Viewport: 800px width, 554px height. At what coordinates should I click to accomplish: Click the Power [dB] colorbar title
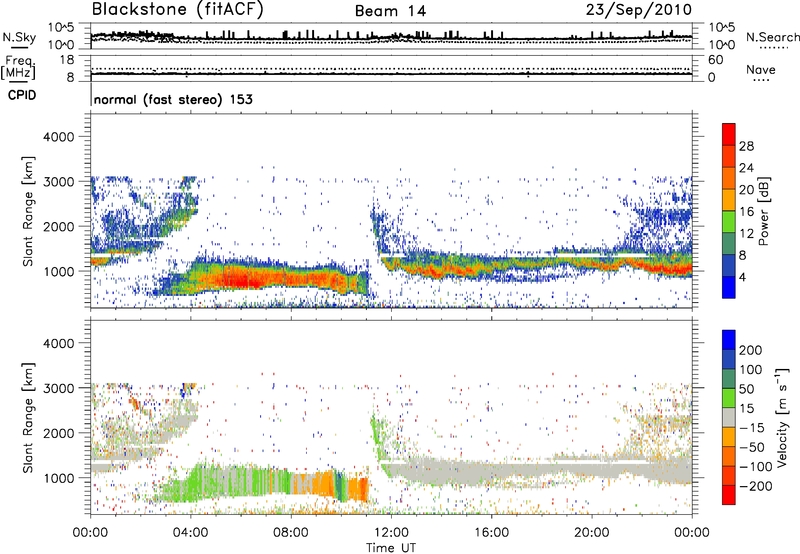(764, 211)
